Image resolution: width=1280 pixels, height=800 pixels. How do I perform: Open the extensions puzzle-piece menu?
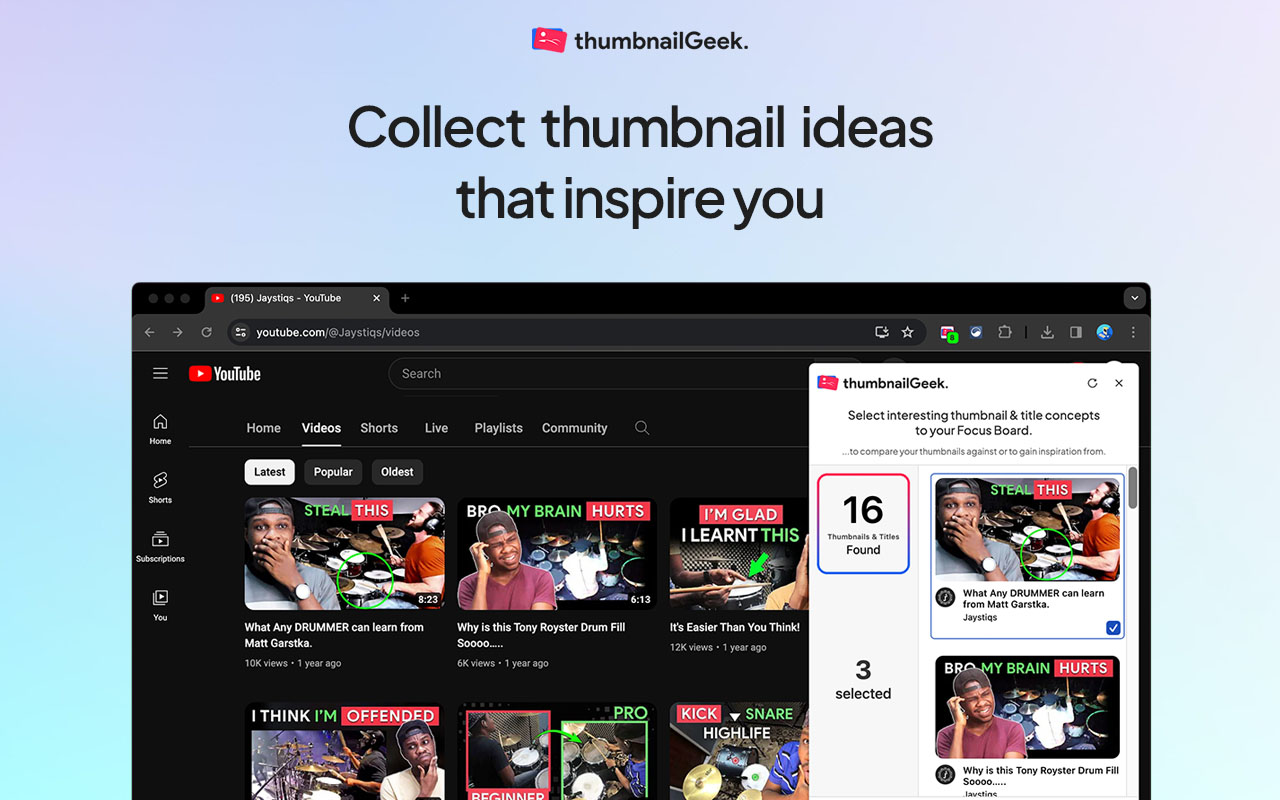(1005, 332)
